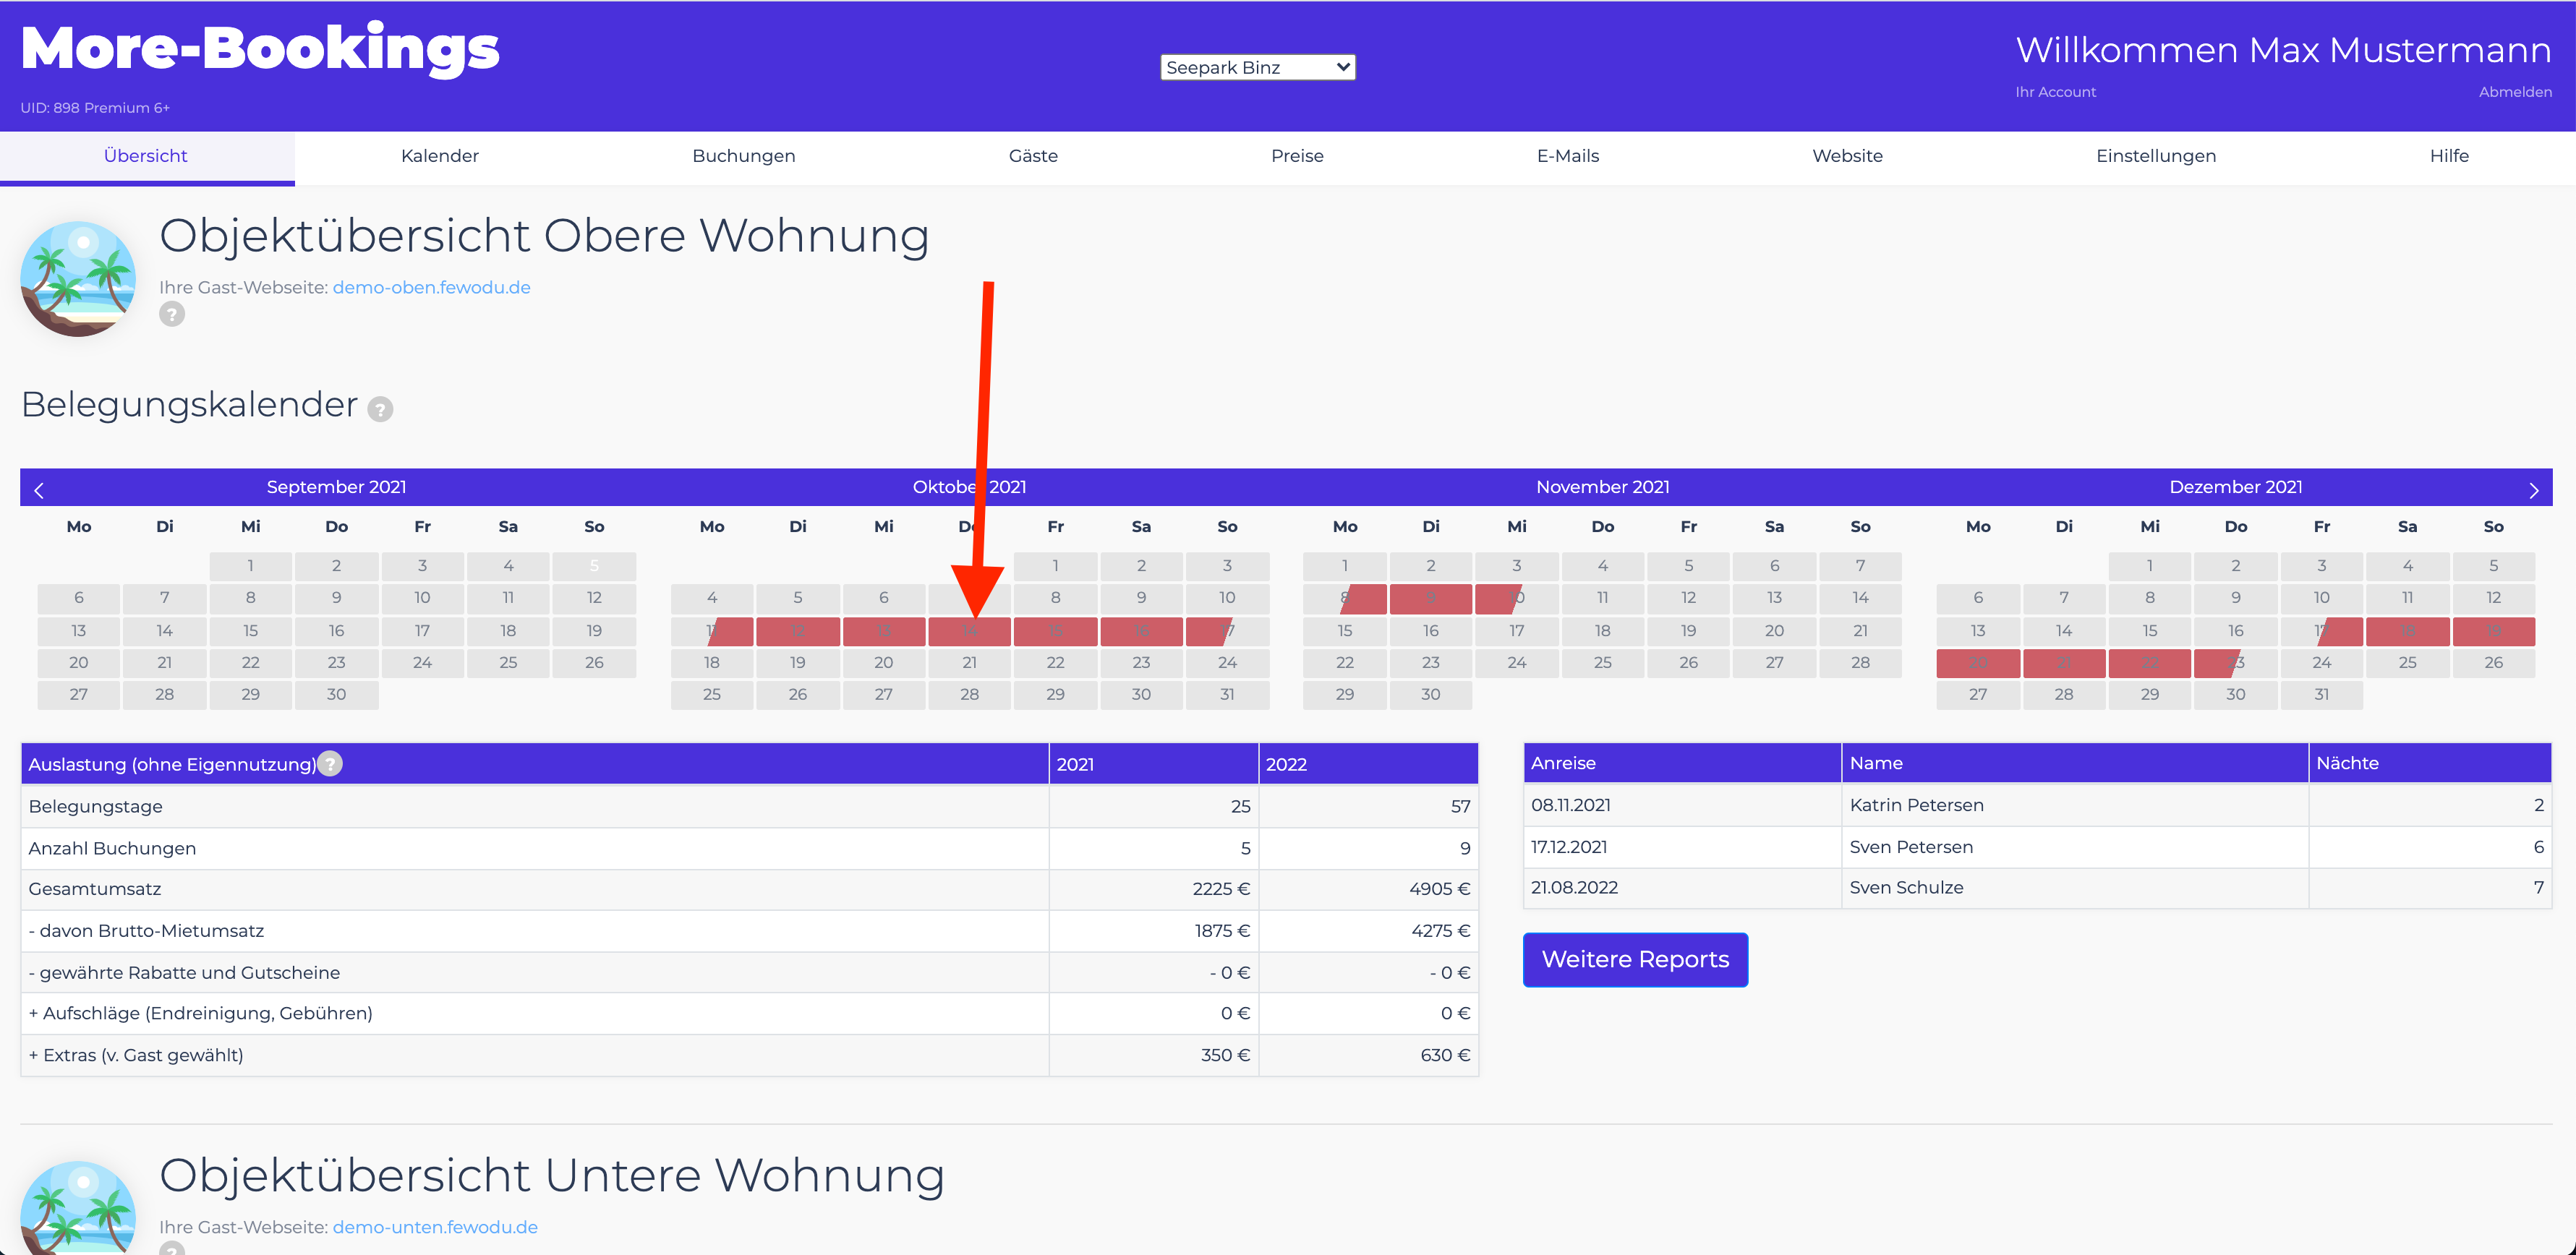Click the Extras 2022 value 630 €
Image resolution: width=2576 pixels, height=1255 pixels.
coord(1445,1055)
